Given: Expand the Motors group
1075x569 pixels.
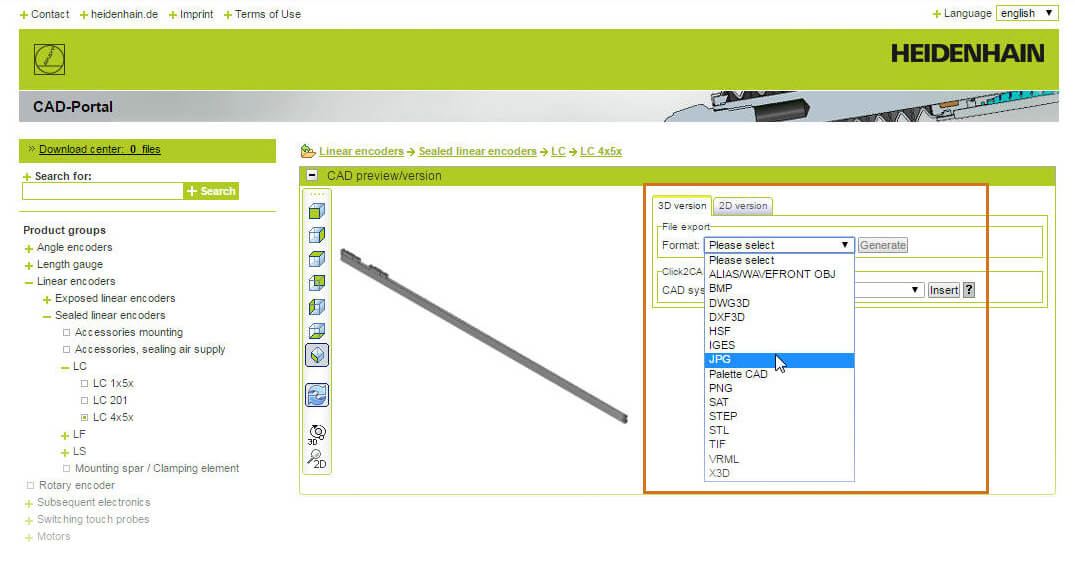Looking at the screenshot, I should click(28, 537).
